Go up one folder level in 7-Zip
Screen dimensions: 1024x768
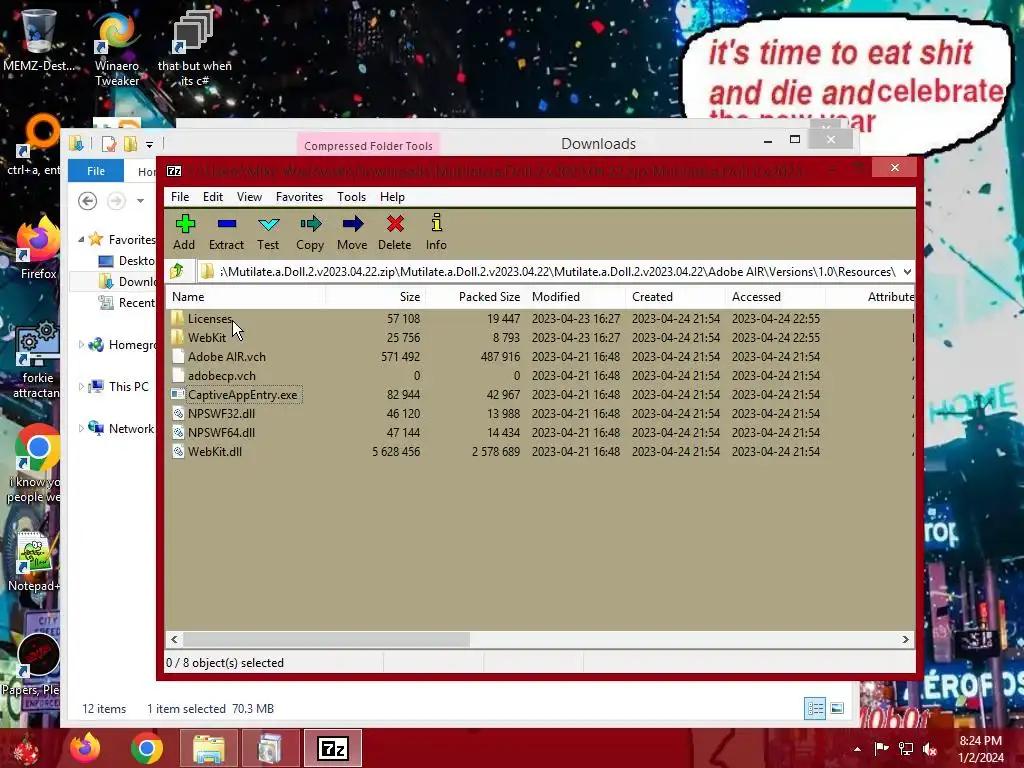point(177,271)
